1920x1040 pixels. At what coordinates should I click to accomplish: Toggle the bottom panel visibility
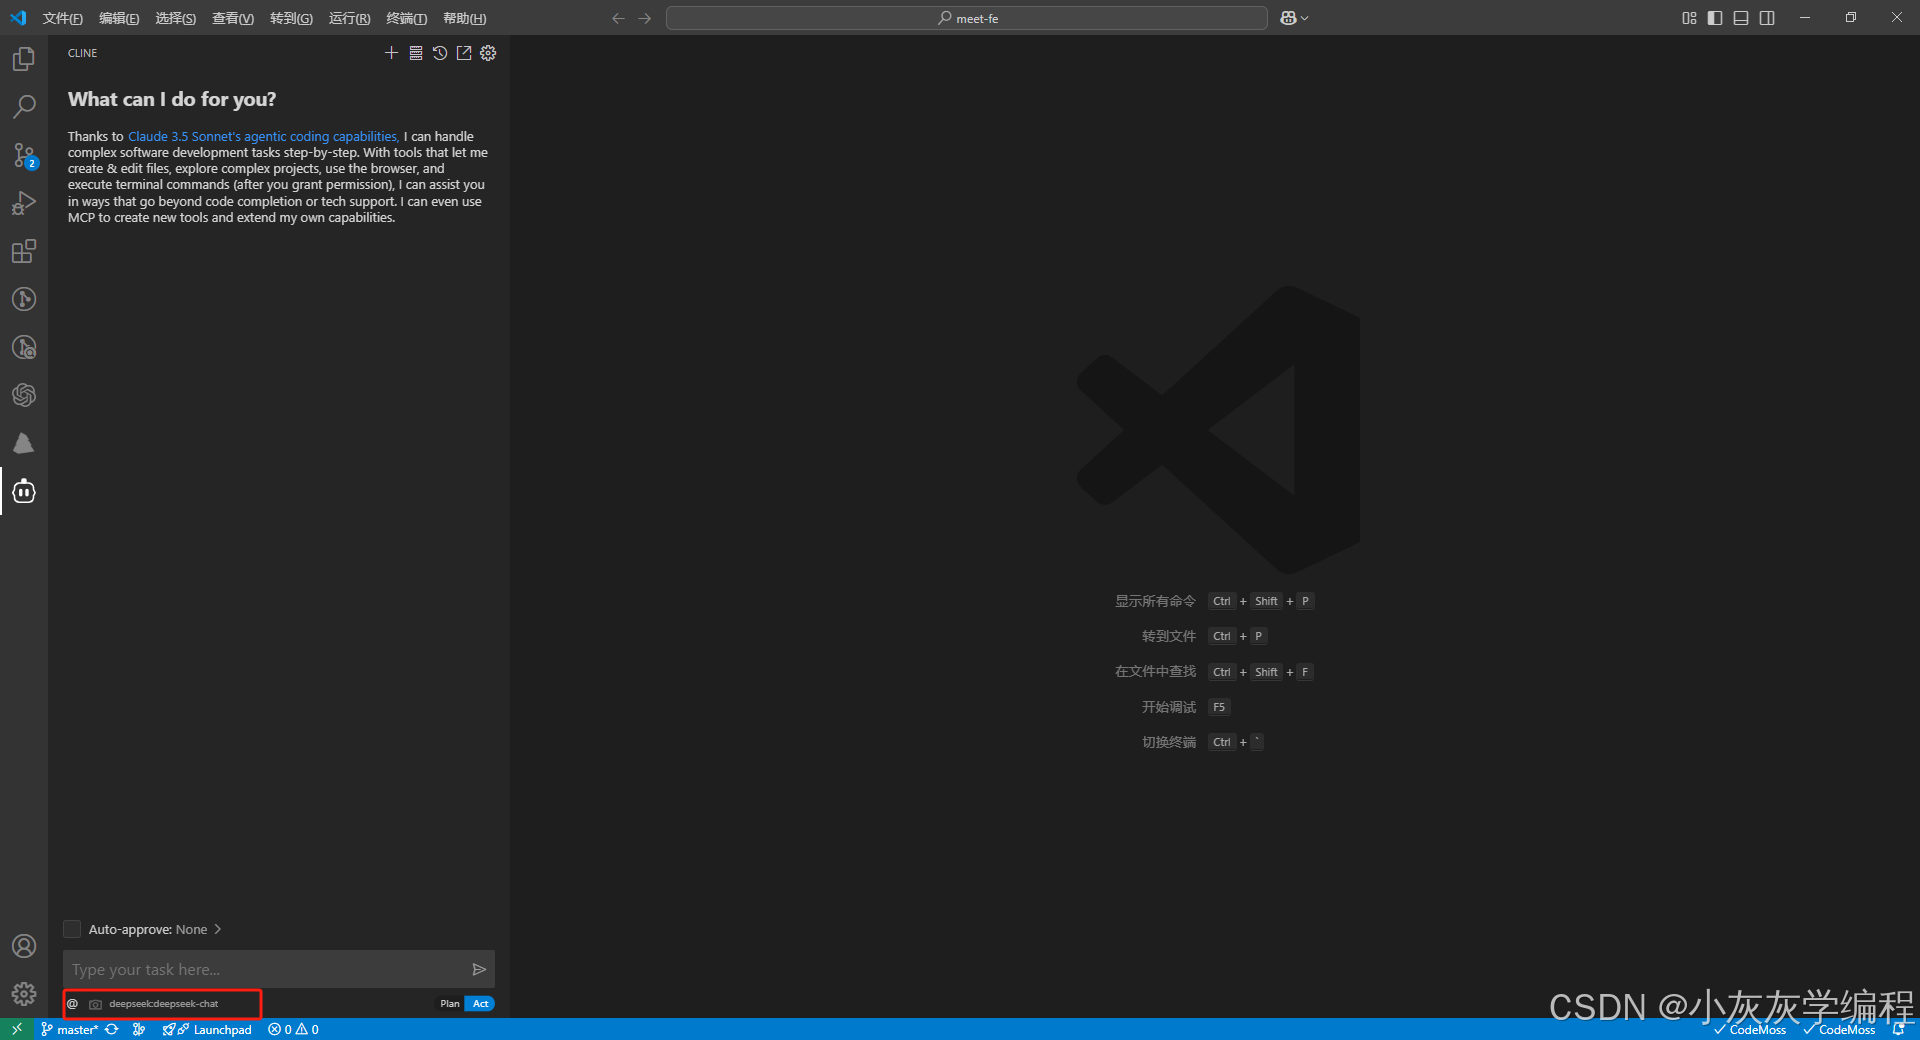(x=1741, y=18)
